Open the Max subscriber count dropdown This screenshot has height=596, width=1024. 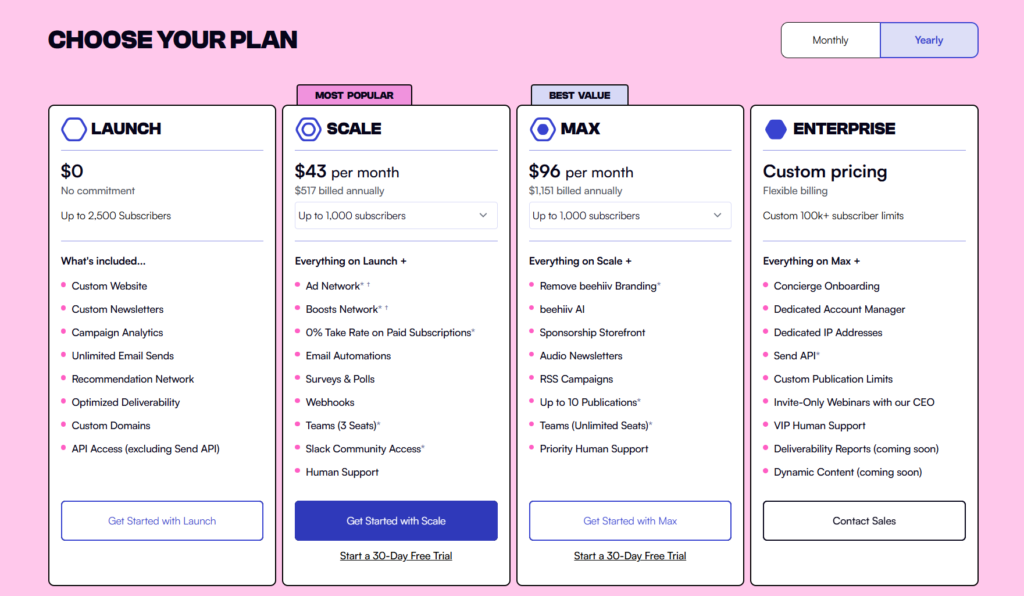tap(629, 215)
